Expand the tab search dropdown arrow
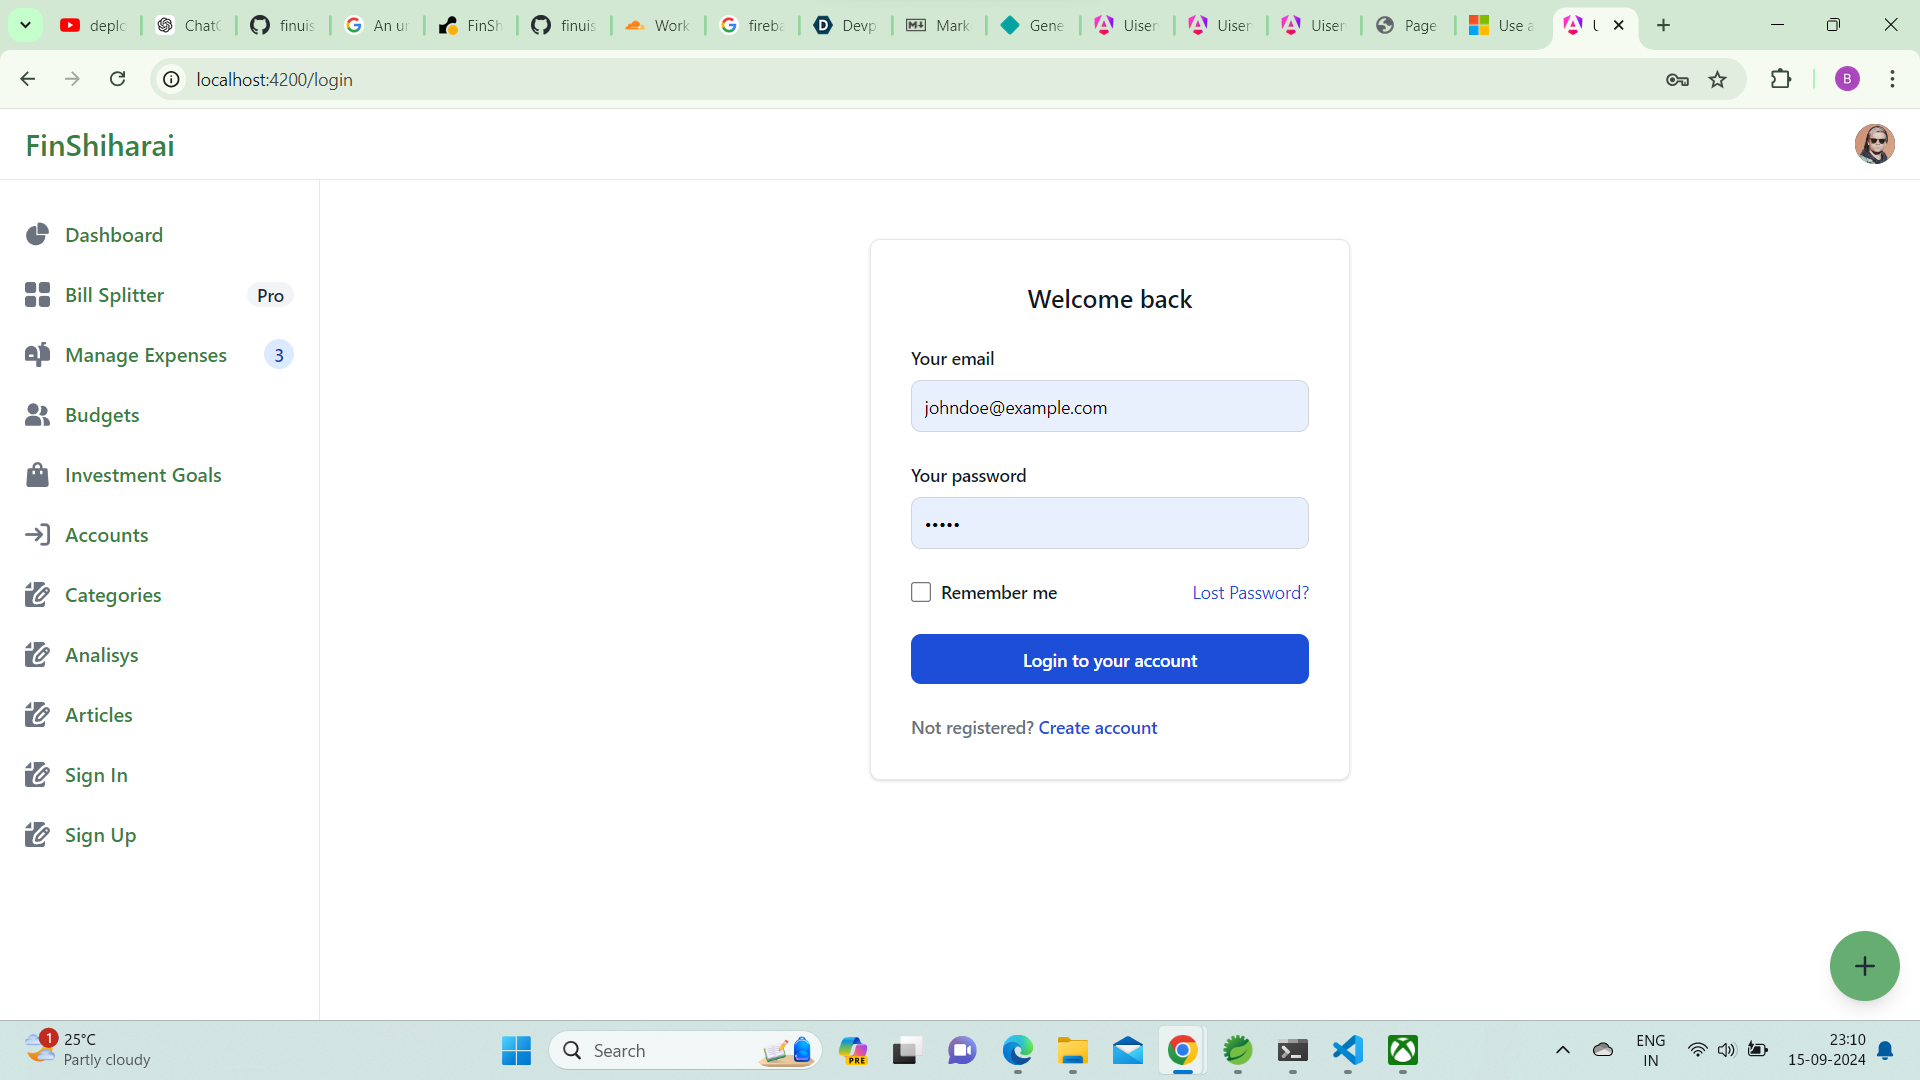The height and width of the screenshot is (1080, 1920). [x=25, y=25]
